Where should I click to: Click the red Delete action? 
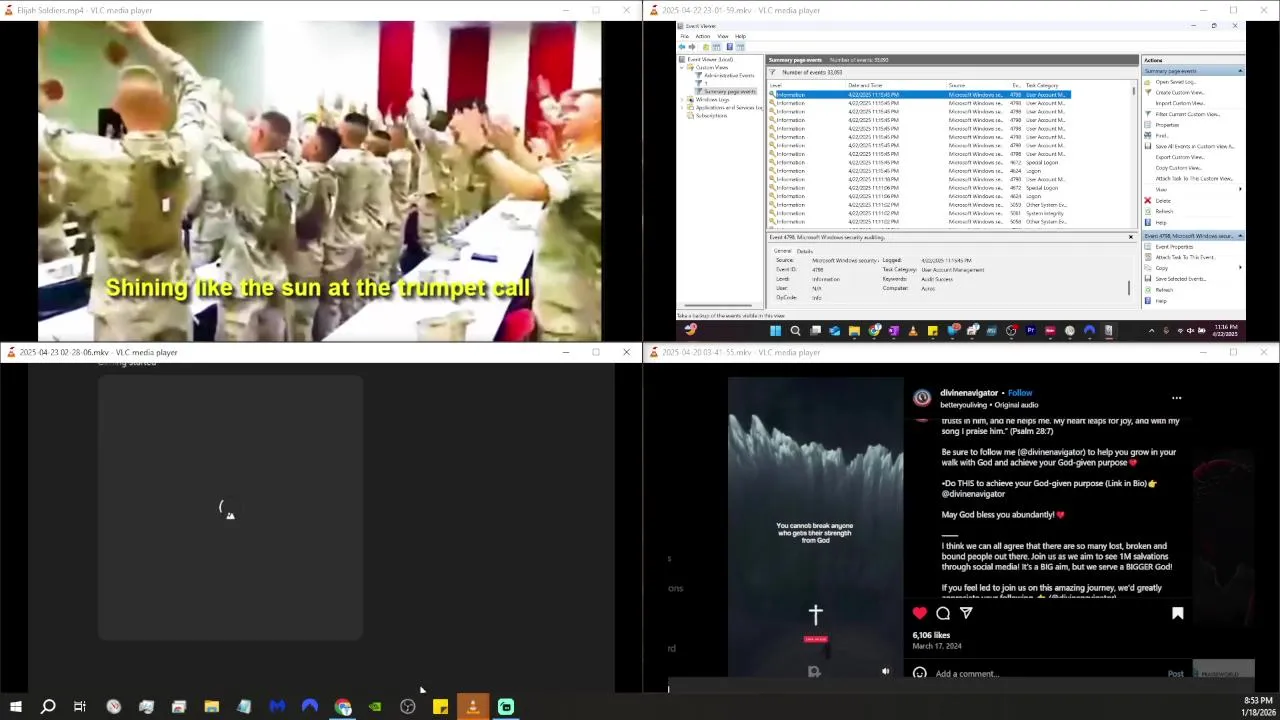coord(1162,200)
